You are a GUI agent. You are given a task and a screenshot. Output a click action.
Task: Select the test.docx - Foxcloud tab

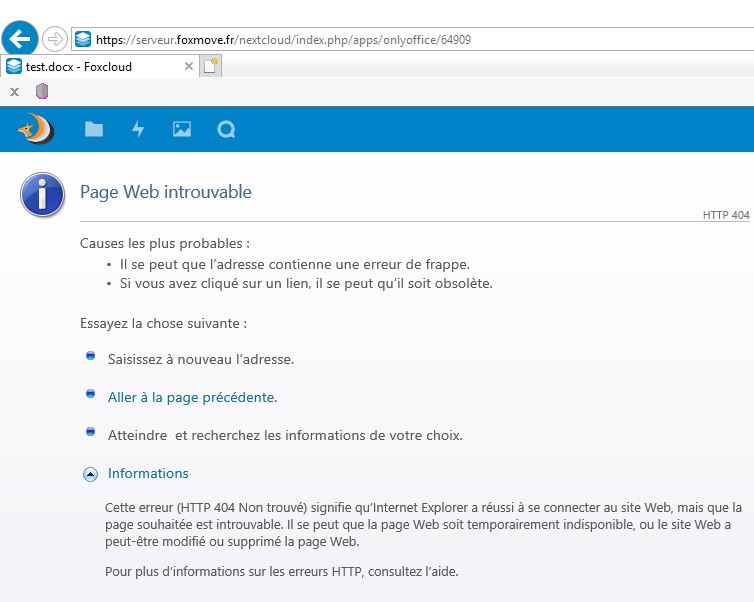point(79,66)
